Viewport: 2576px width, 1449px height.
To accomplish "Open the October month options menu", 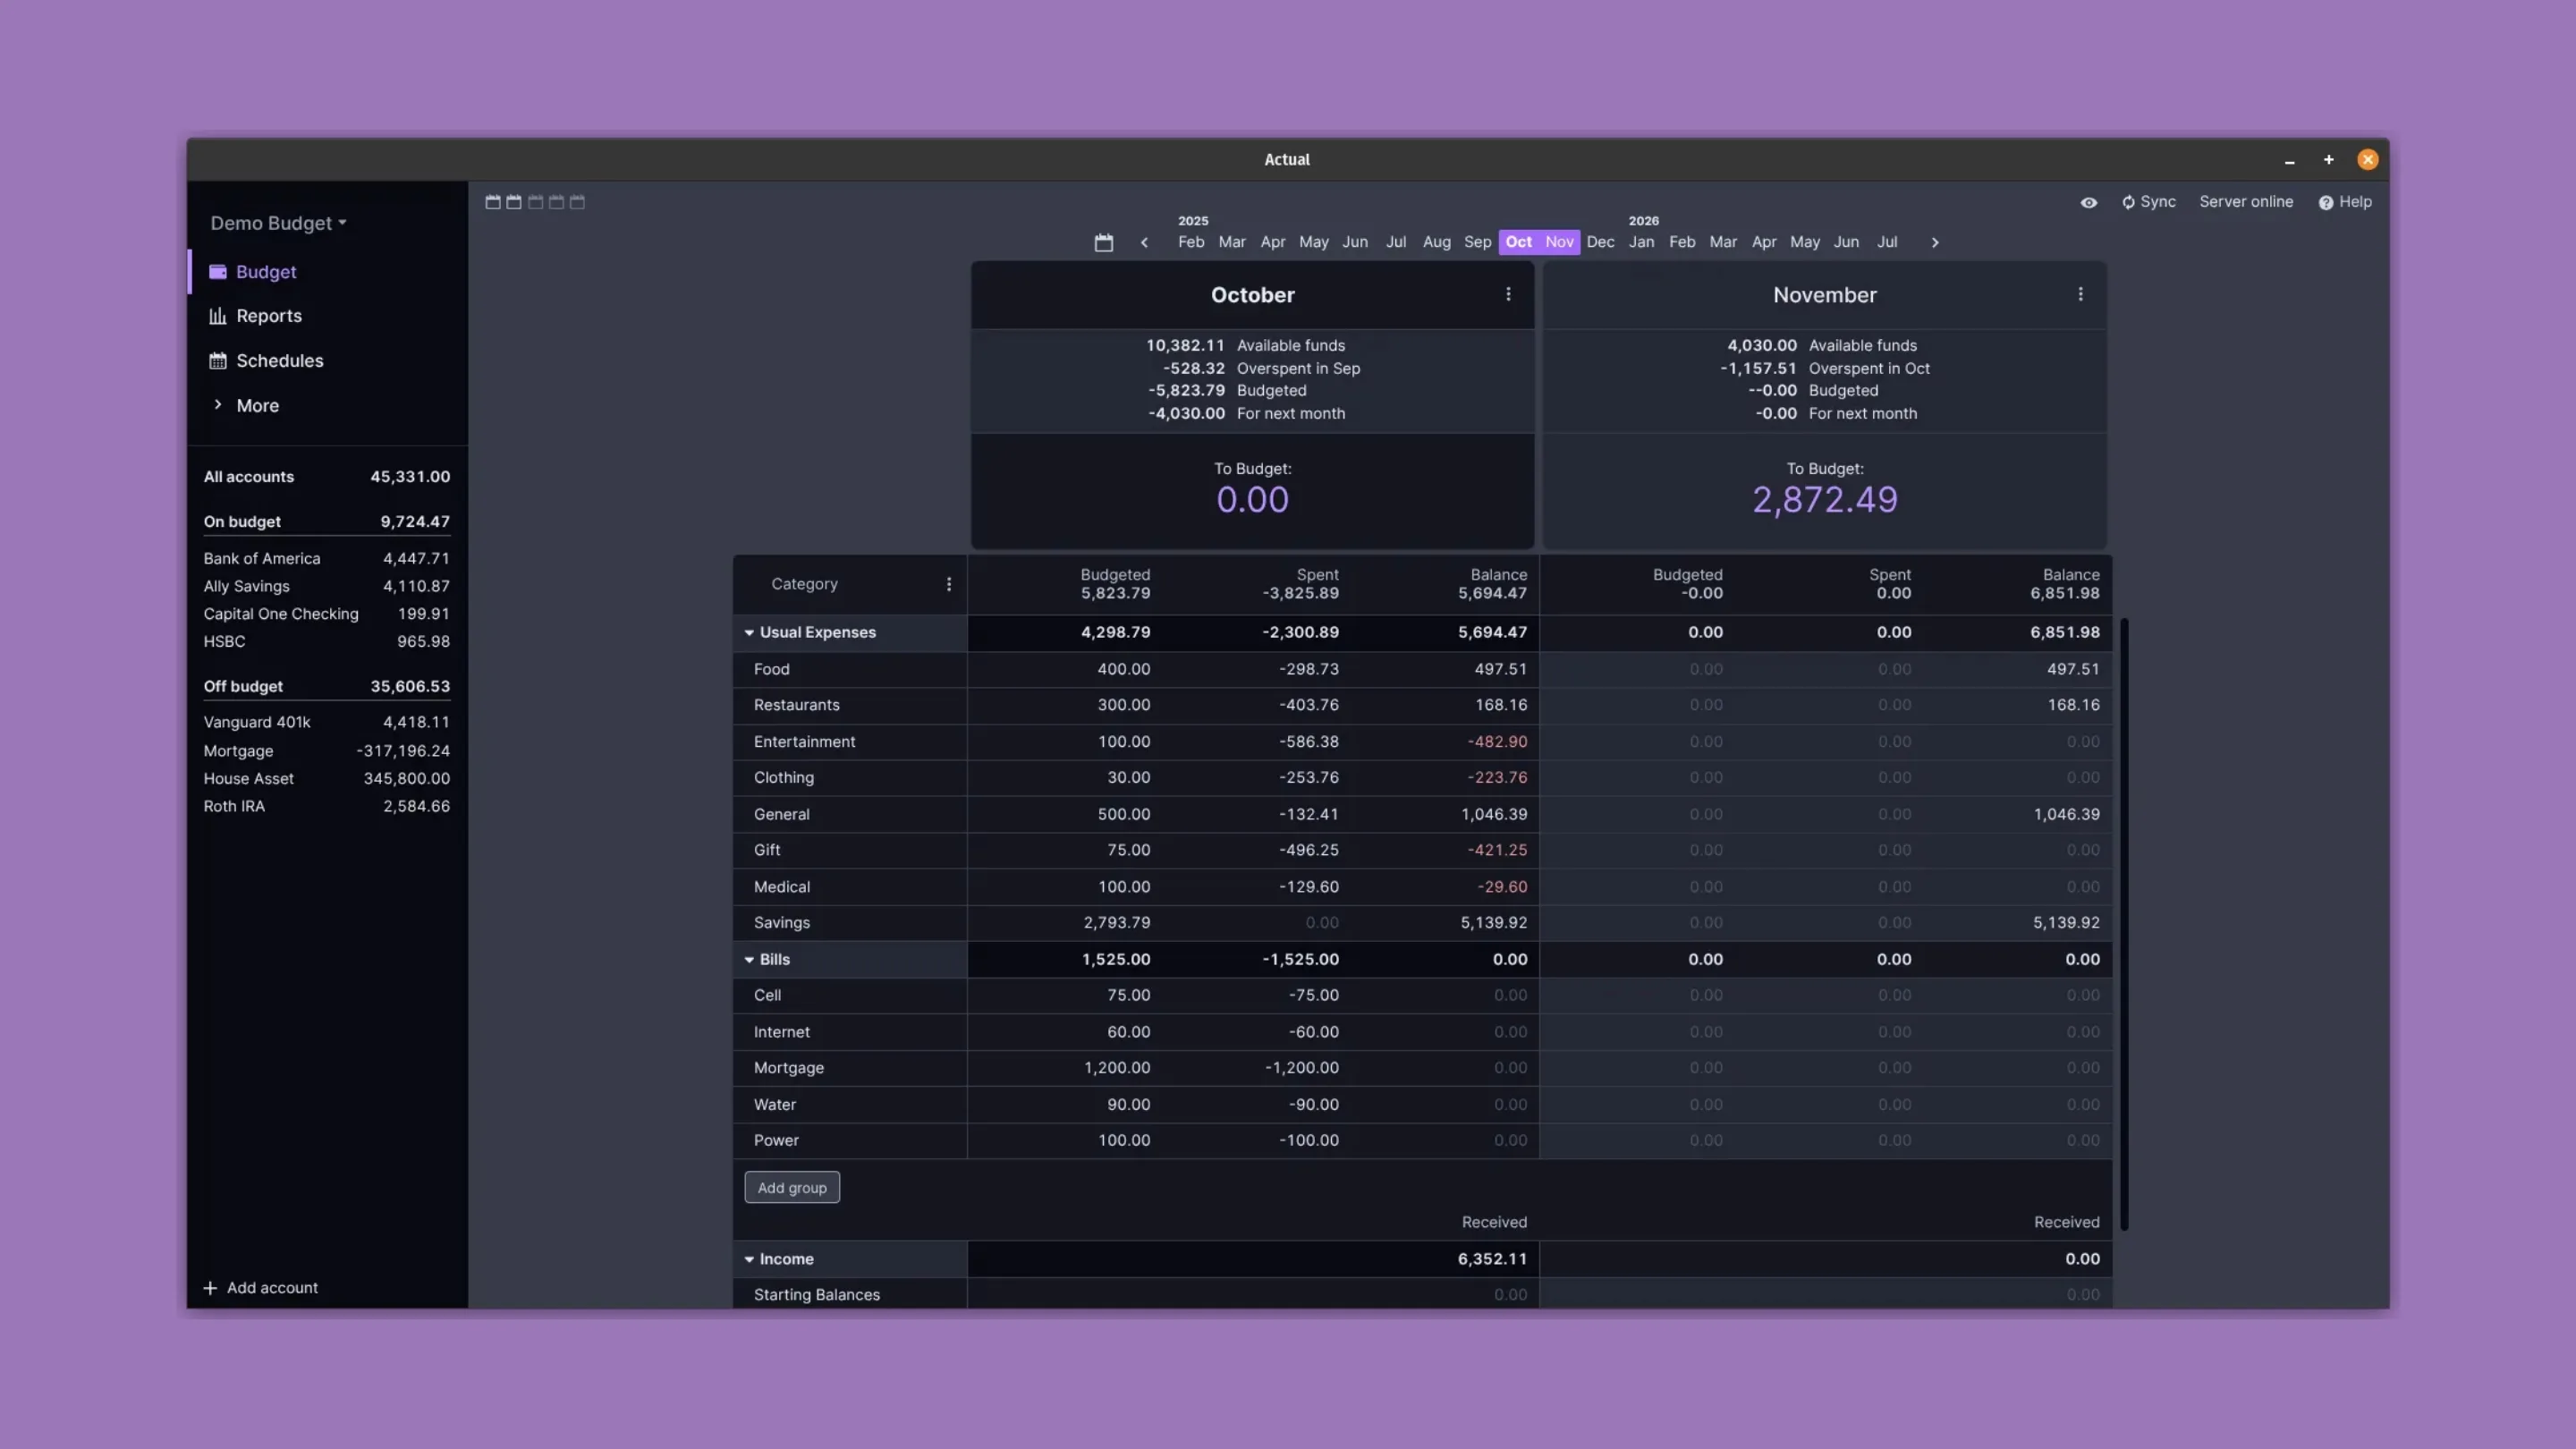I will tap(1508, 294).
